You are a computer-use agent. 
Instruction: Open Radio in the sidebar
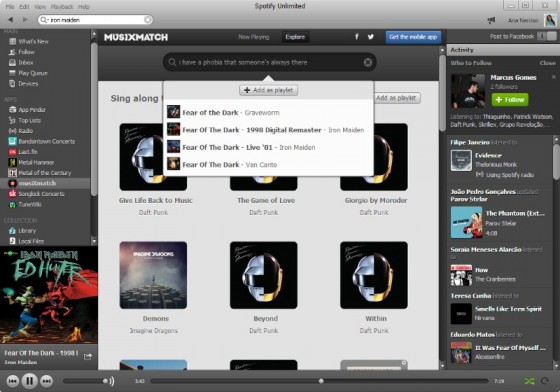click(x=25, y=131)
